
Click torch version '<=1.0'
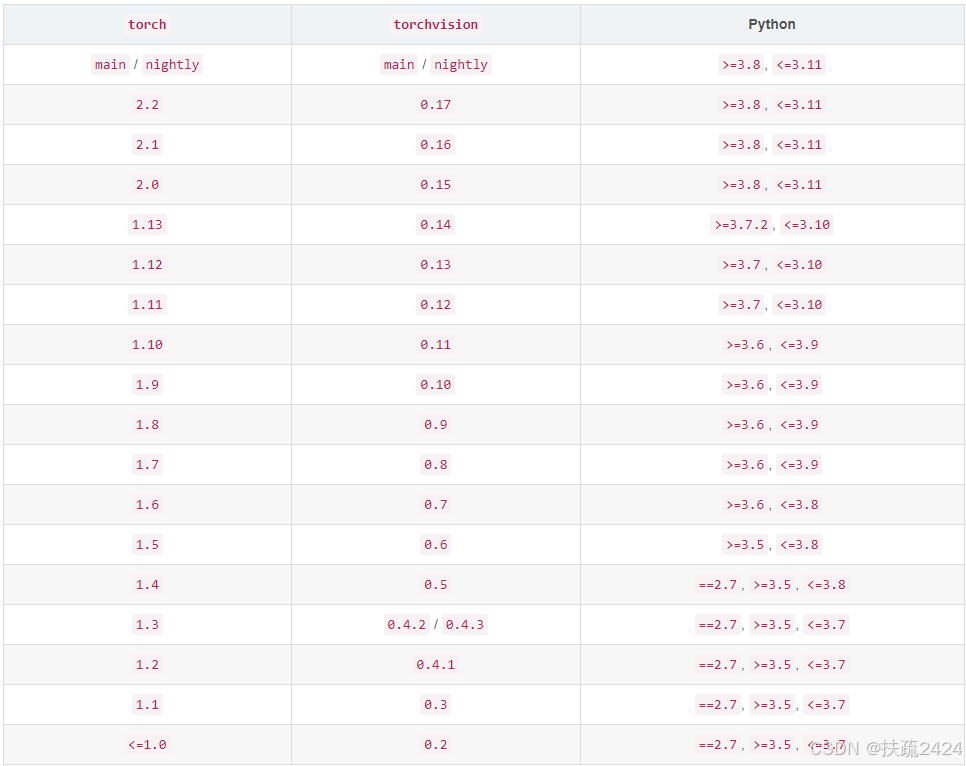pyautogui.click(x=147, y=746)
